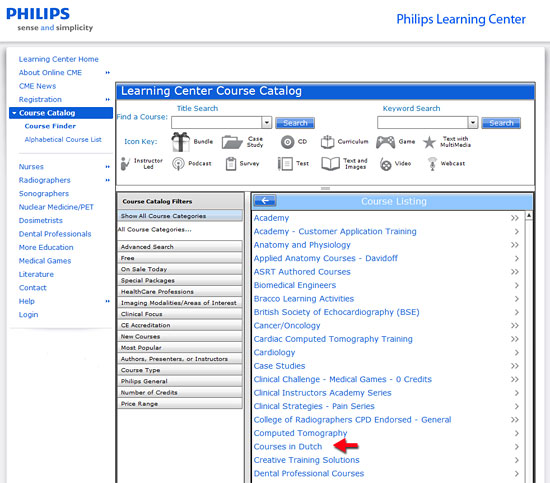Open the Cardiology category link
Image resolution: width=550 pixels, height=483 pixels.
274,353
